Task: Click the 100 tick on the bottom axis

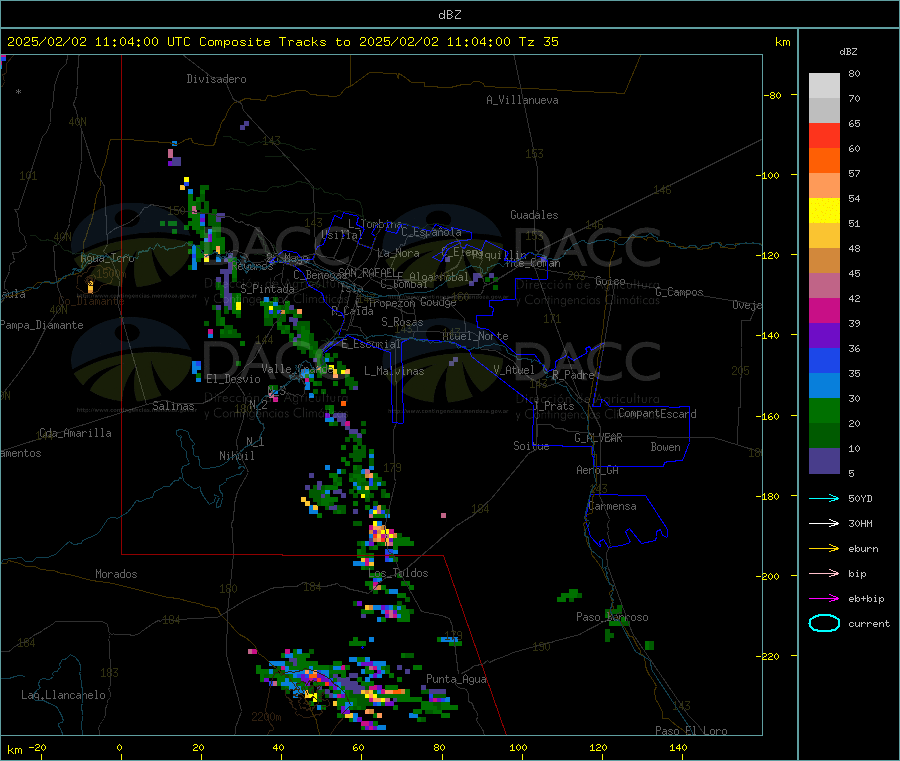Action: 518,747
